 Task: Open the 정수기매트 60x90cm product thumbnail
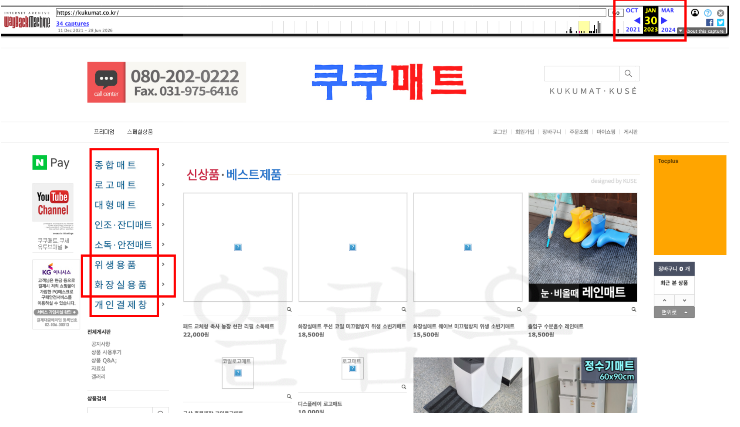[x=583, y=385]
